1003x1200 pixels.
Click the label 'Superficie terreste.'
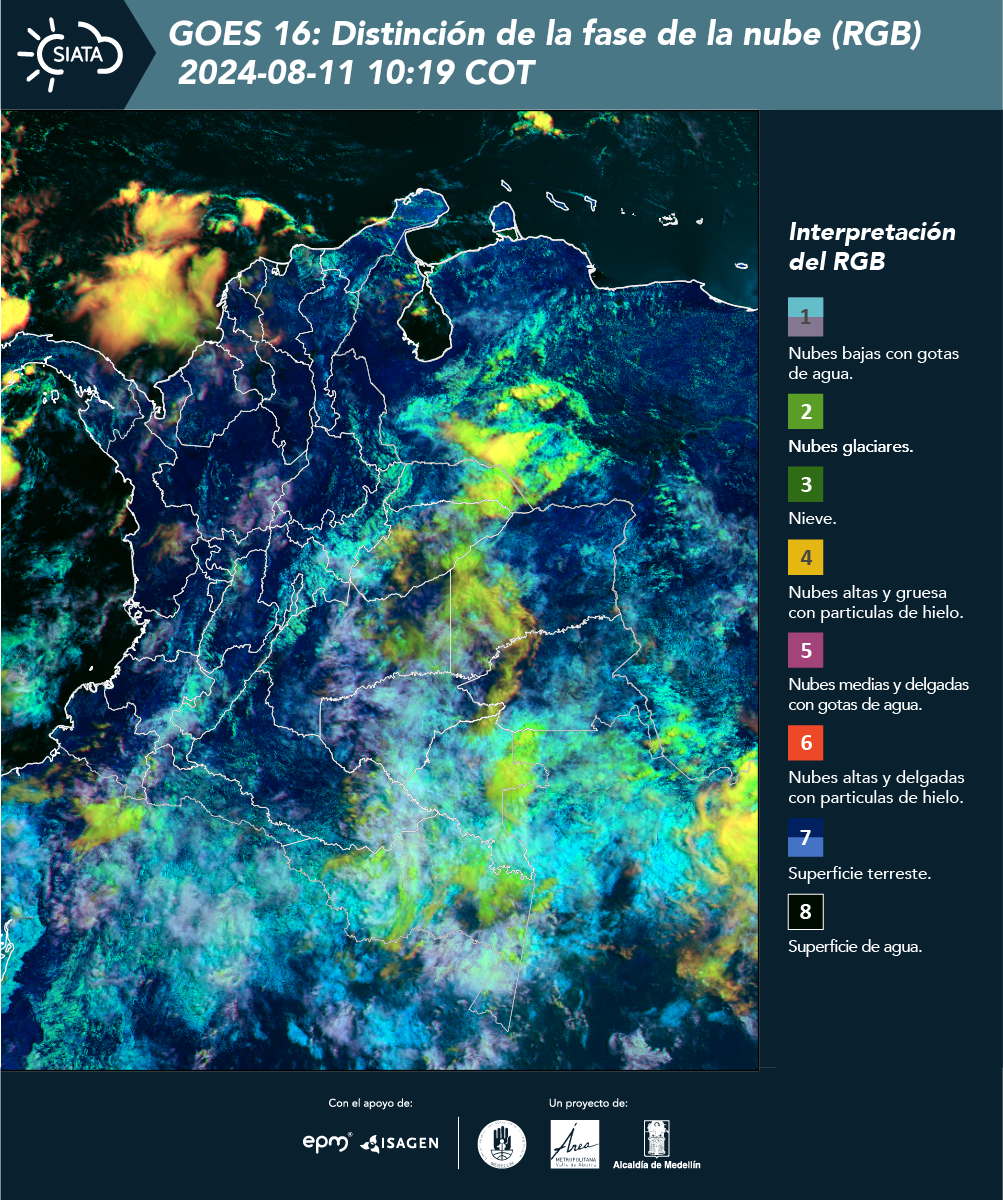(860, 873)
